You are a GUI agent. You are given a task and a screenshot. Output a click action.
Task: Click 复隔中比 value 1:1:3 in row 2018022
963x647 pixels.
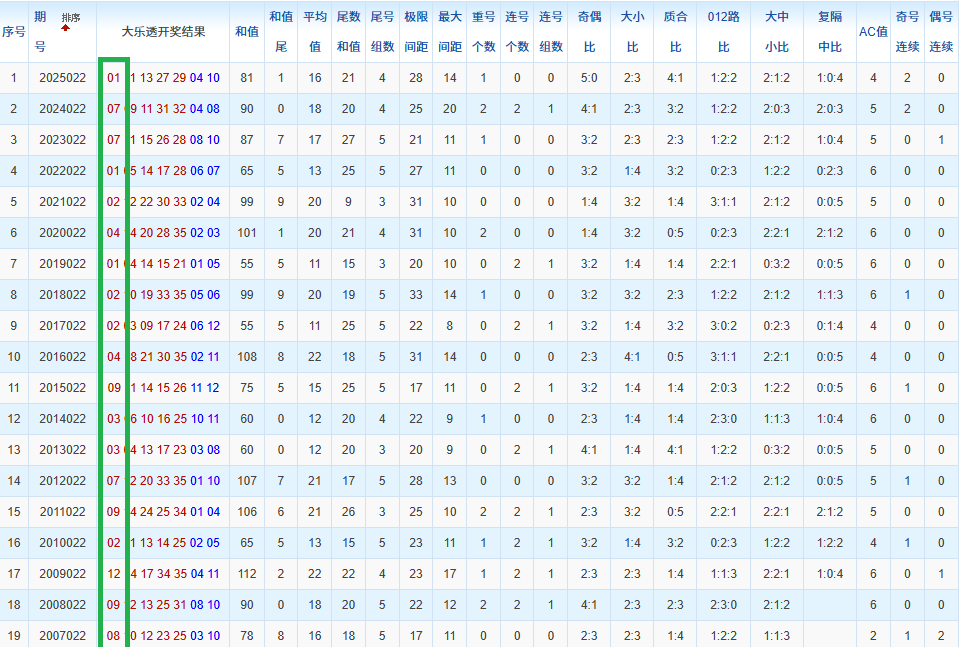click(830, 295)
